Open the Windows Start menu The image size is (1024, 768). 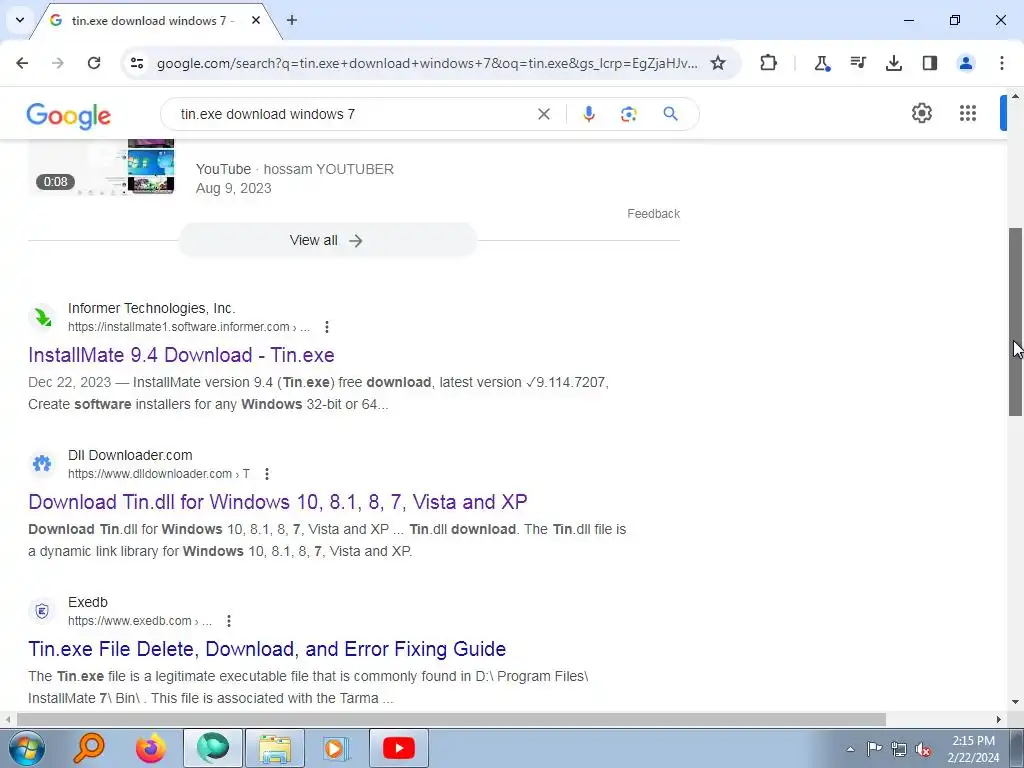coord(27,748)
